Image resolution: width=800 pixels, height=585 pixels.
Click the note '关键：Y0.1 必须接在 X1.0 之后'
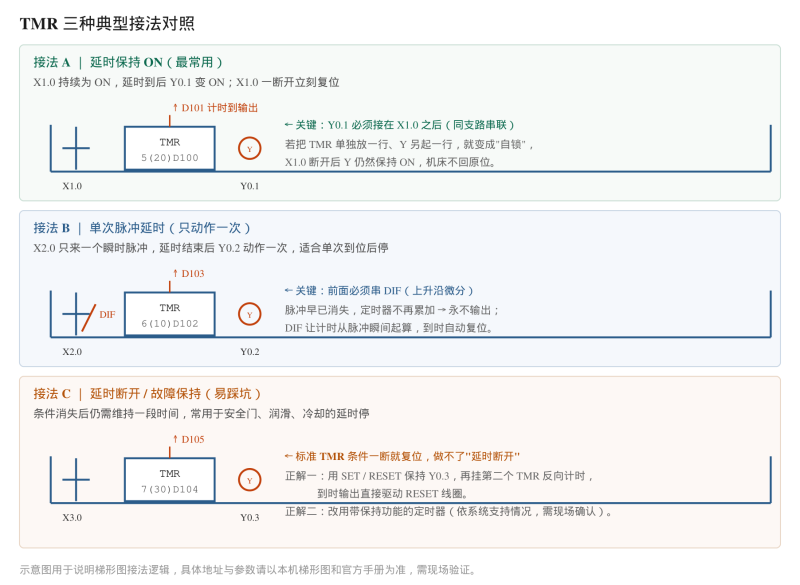tap(399, 125)
